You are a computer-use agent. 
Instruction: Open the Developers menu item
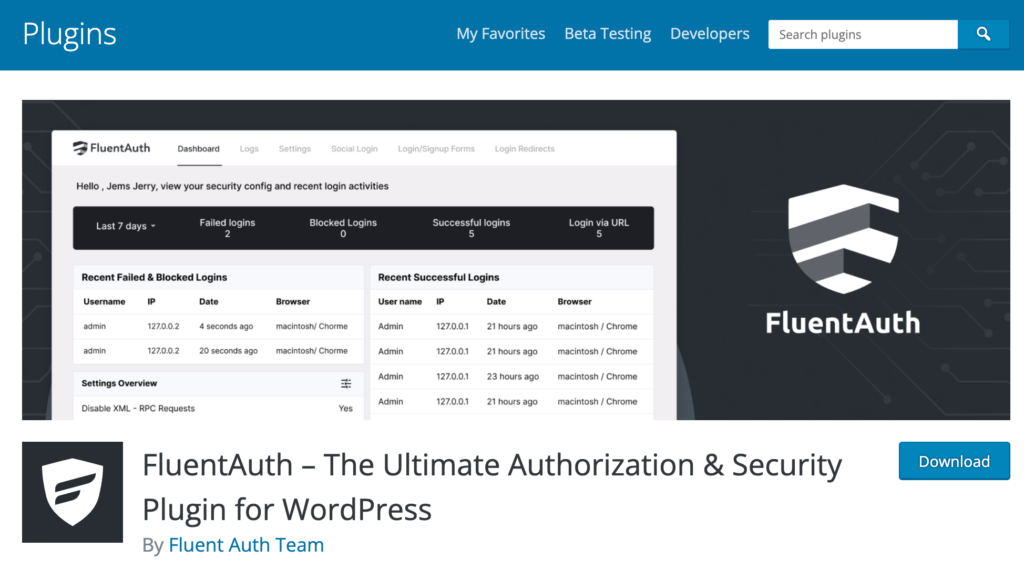709,34
